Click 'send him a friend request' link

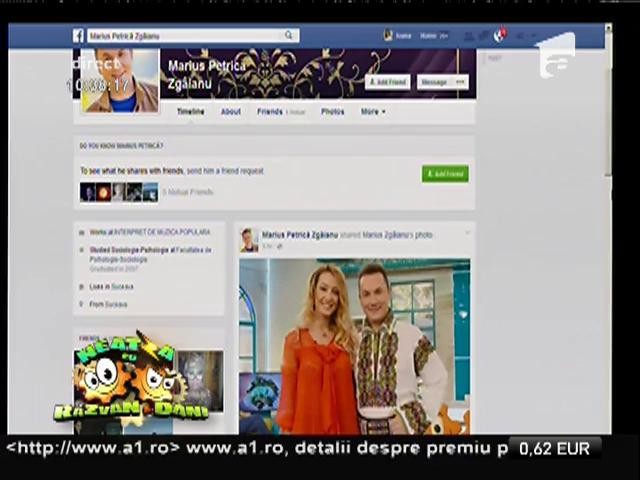click(225, 171)
